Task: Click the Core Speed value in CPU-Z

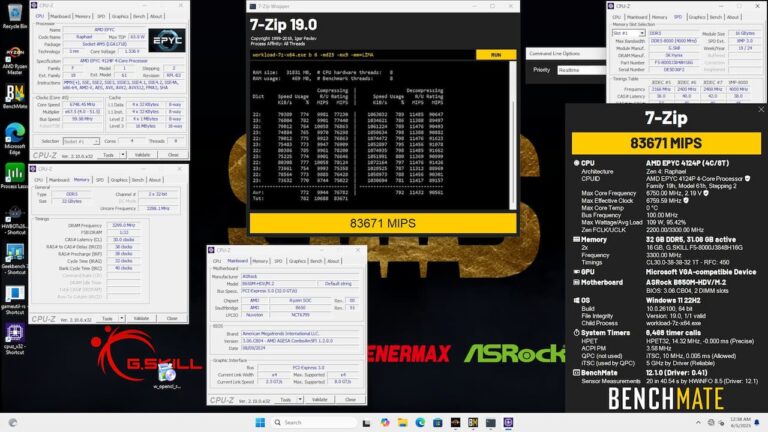Action: 82,104
